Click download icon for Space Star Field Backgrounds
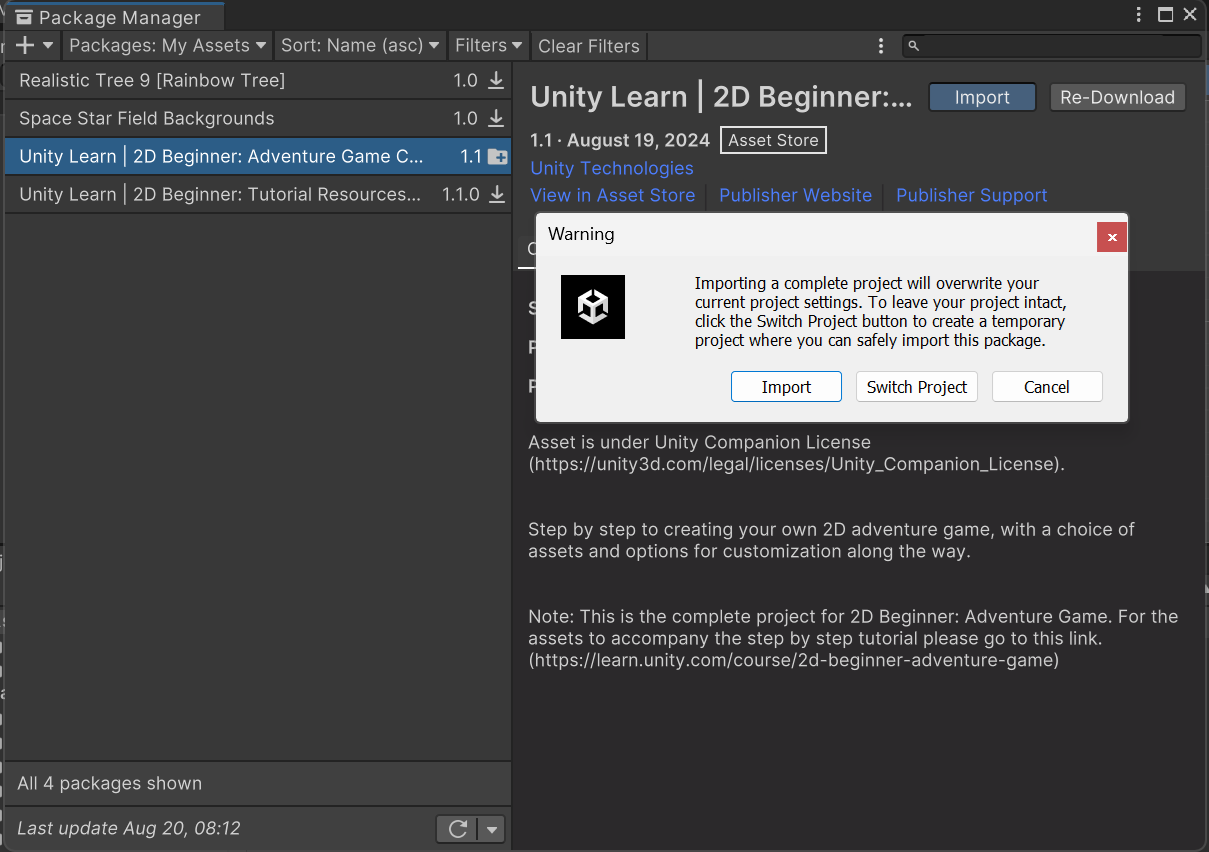 click(x=496, y=119)
